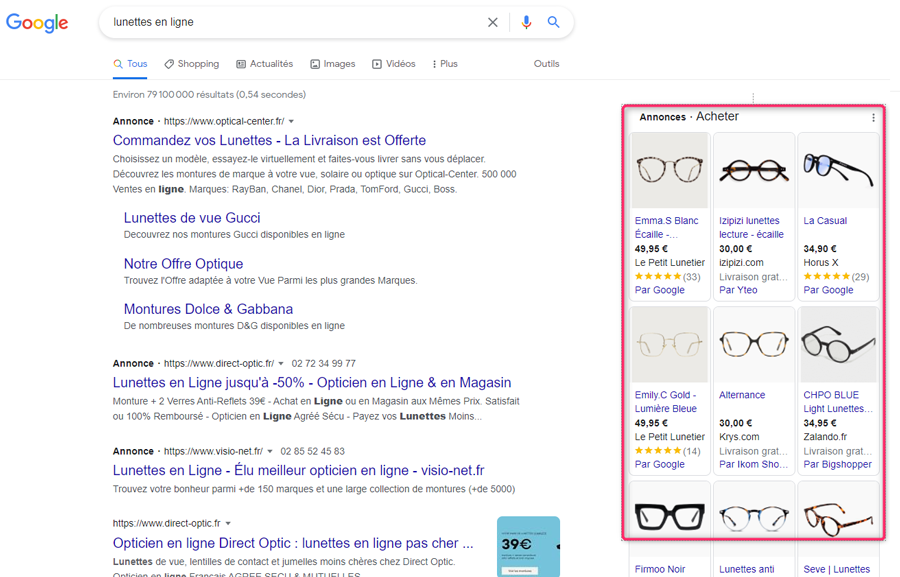Click the Google logo
The width and height of the screenshot is (900, 577).
pyautogui.click(x=37, y=23)
